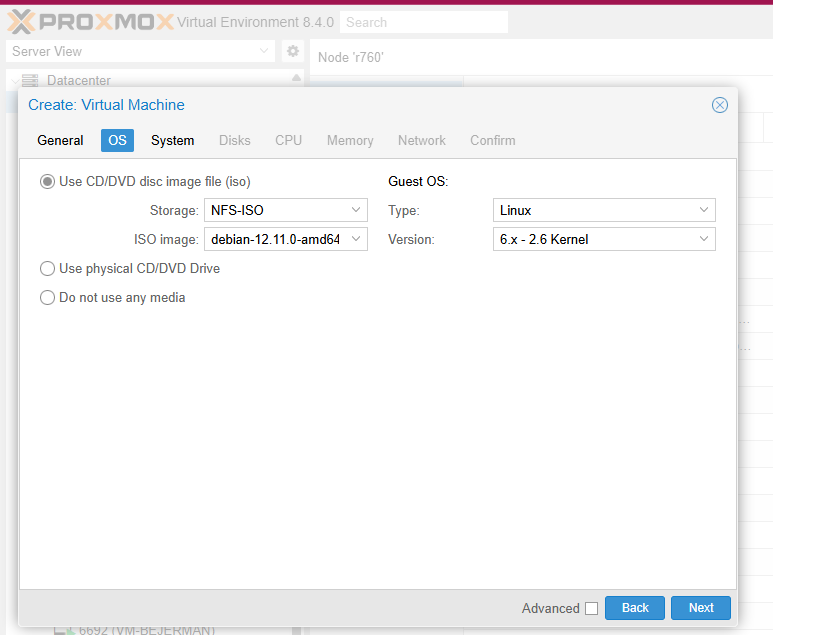Open the Network tab
The height and width of the screenshot is (635, 819).
[x=422, y=140]
